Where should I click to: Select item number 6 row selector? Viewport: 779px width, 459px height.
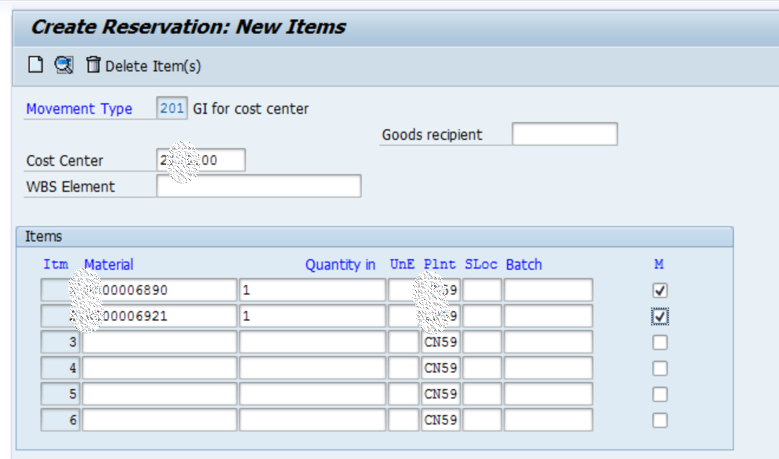click(x=60, y=420)
